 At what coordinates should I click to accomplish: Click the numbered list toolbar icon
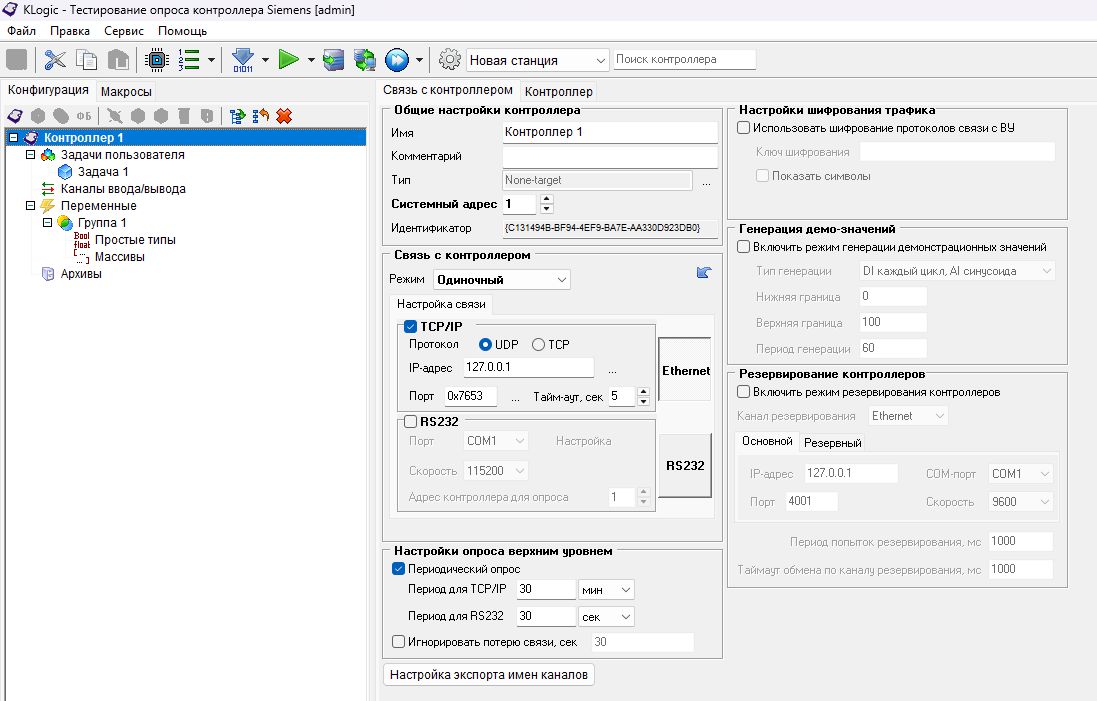click(x=188, y=60)
